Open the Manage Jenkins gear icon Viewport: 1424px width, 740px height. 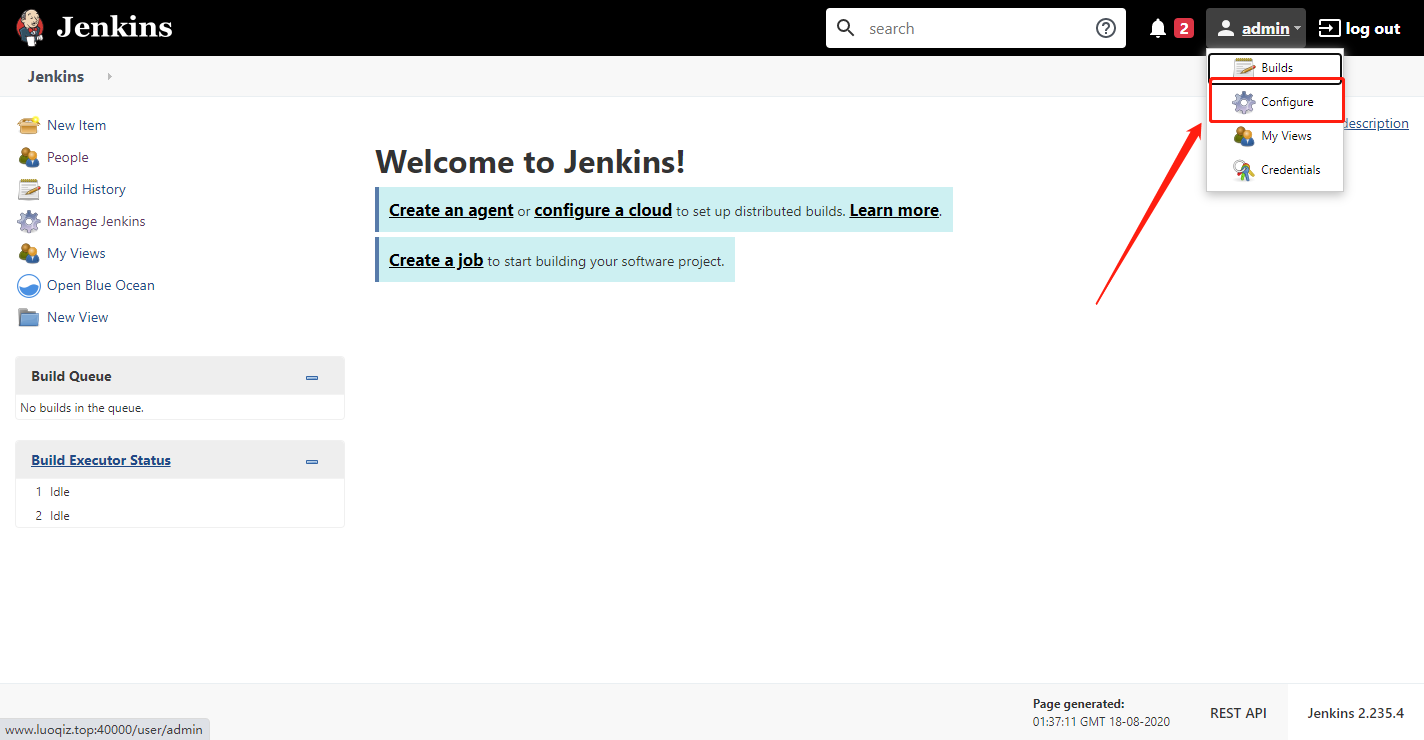click(x=29, y=221)
